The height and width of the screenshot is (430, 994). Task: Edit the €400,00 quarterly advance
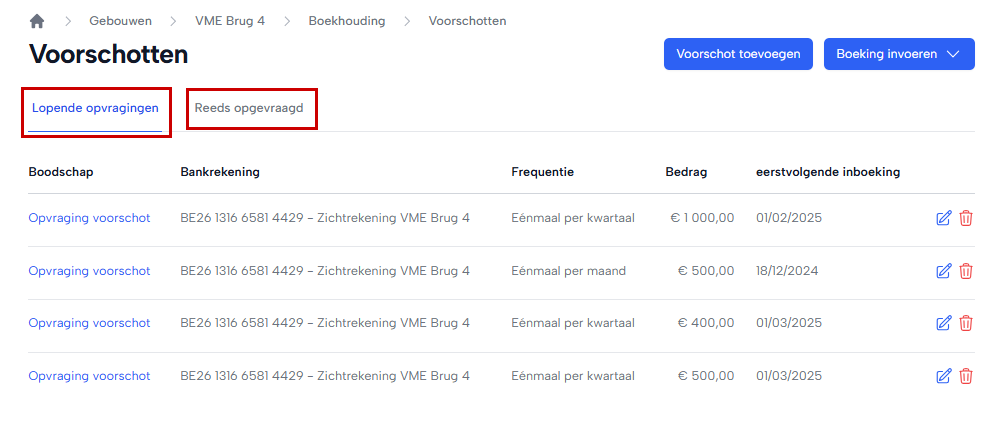[x=943, y=323]
